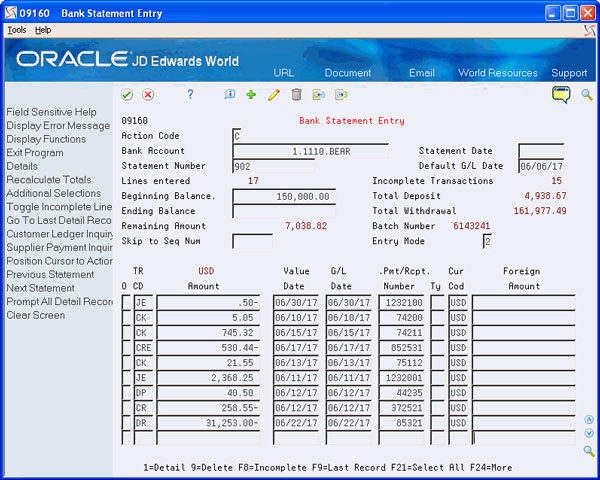600x480 pixels.
Task: Open help with the blue question mark icon
Action: (x=190, y=94)
